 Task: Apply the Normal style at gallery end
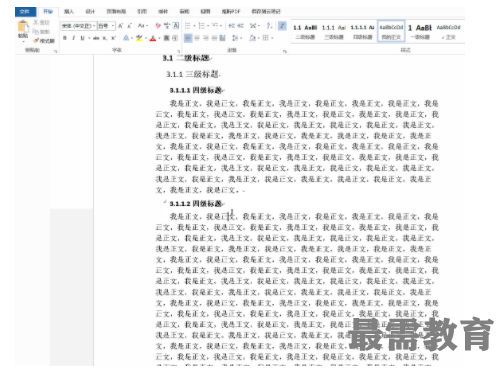(x=448, y=31)
